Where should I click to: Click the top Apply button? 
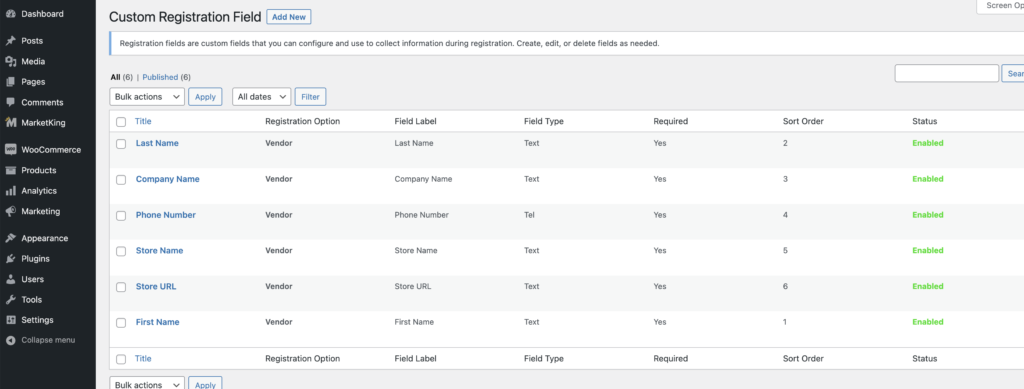[x=205, y=97]
